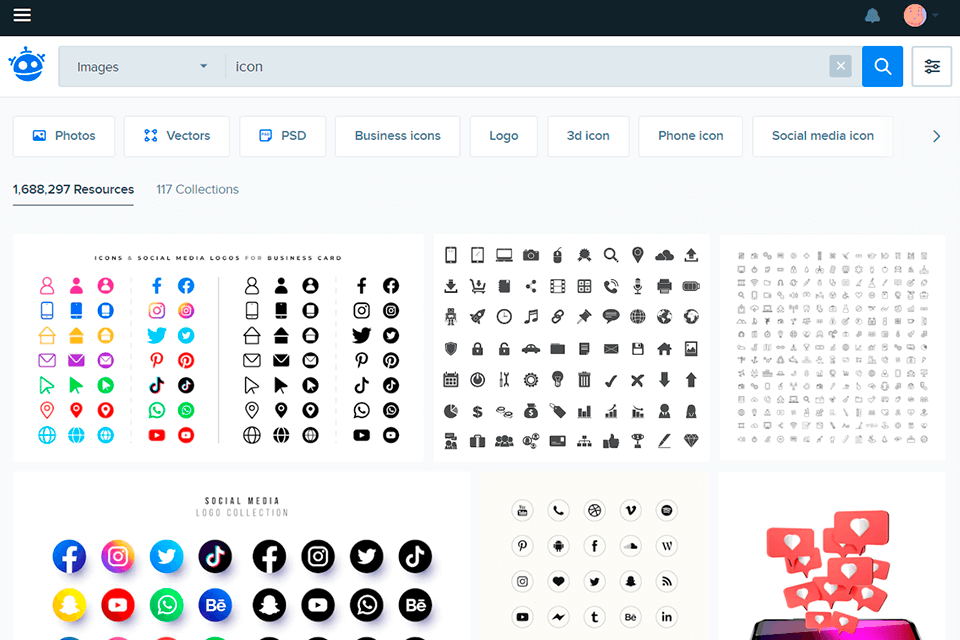Open the user avatar menu
Screen dimensions: 960x640
click(x=915, y=15)
